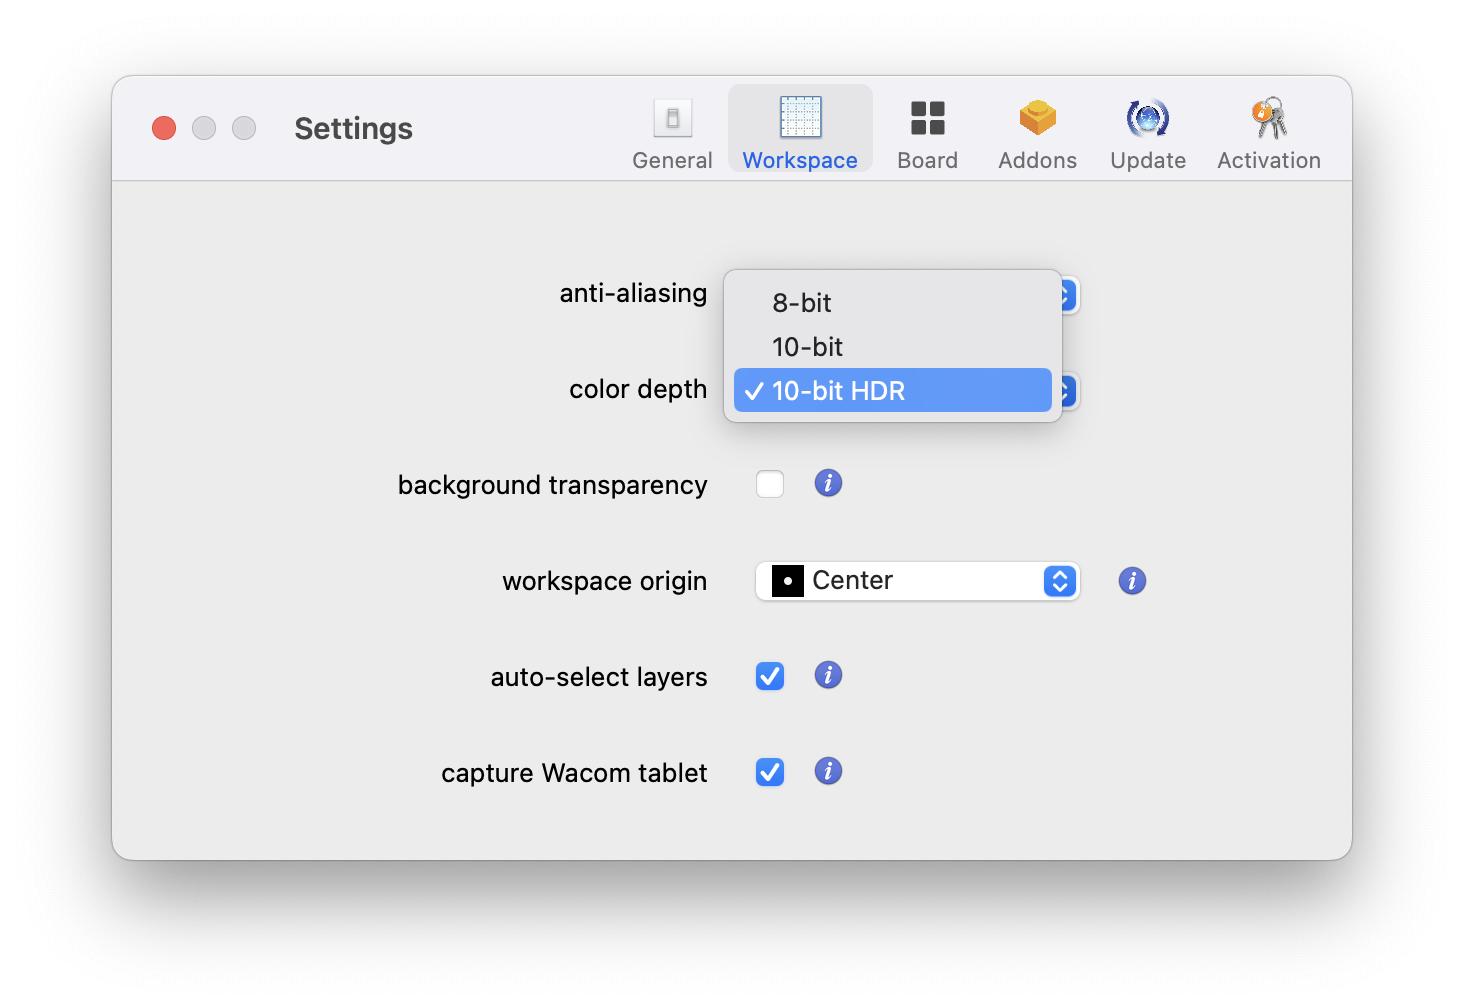Image resolution: width=1464 pixels, height=1008 pixels.
Task: Show info for workspace origin
Action: pos(1132,581)
